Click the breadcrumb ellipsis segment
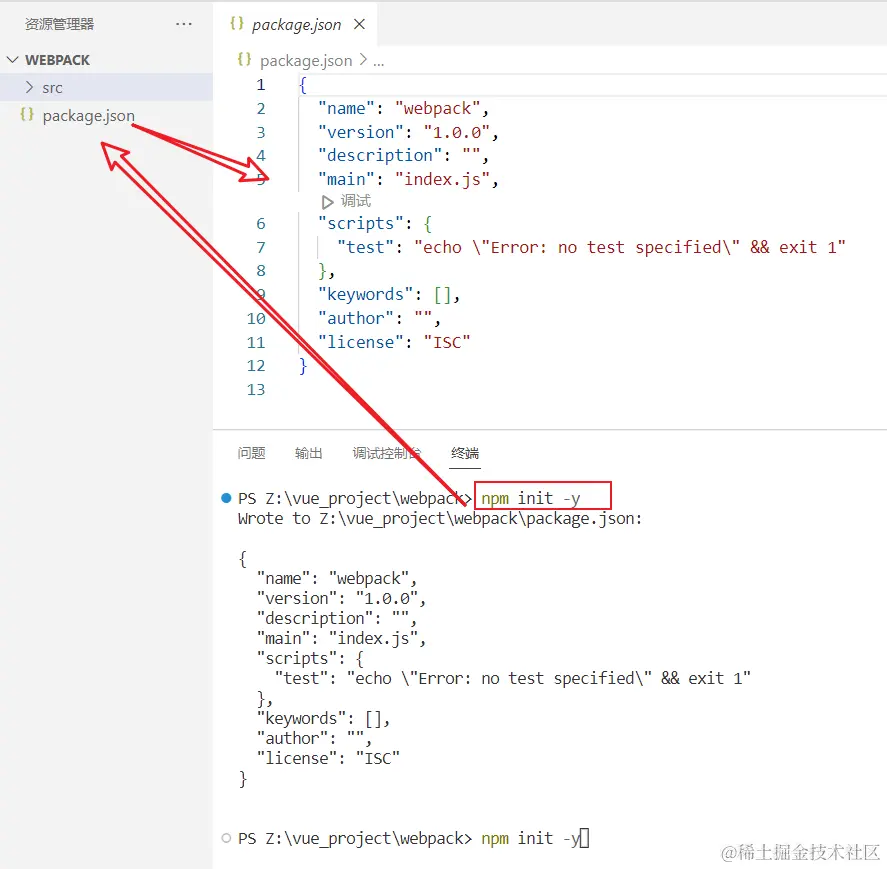 click(378, 62)
